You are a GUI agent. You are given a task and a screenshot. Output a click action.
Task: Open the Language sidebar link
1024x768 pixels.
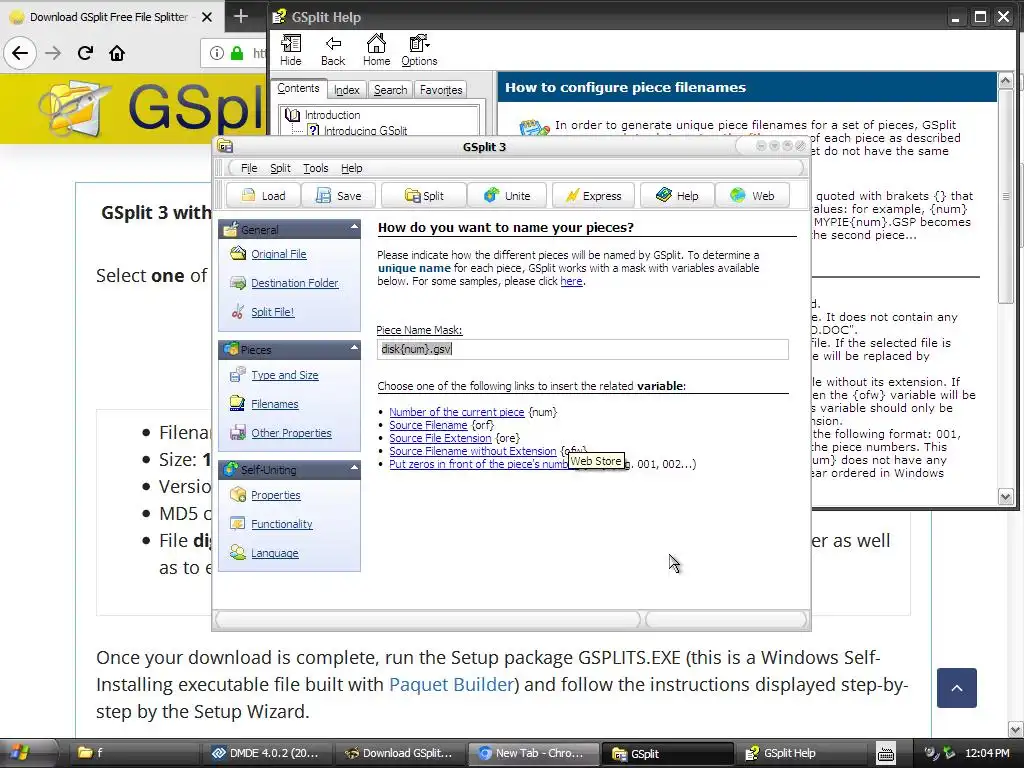point(274,552)
